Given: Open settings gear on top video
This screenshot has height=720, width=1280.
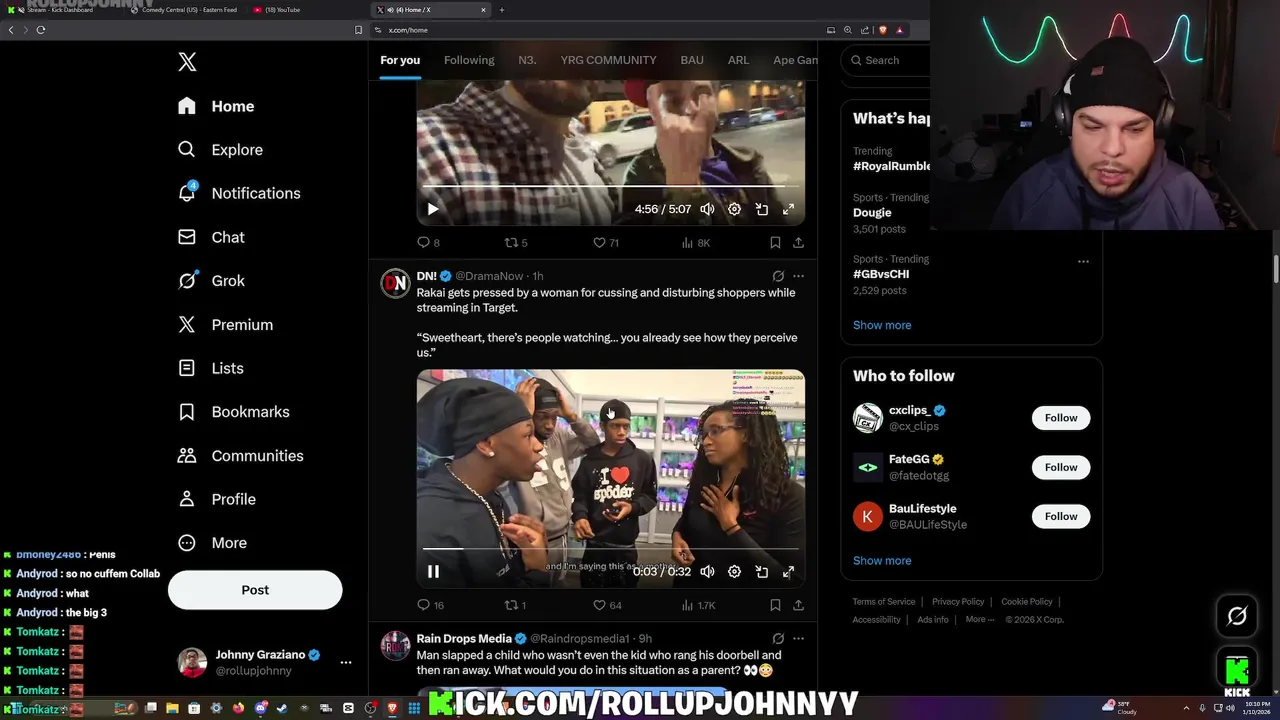Looking at the screenshot, I should click(x=734, y=209).
